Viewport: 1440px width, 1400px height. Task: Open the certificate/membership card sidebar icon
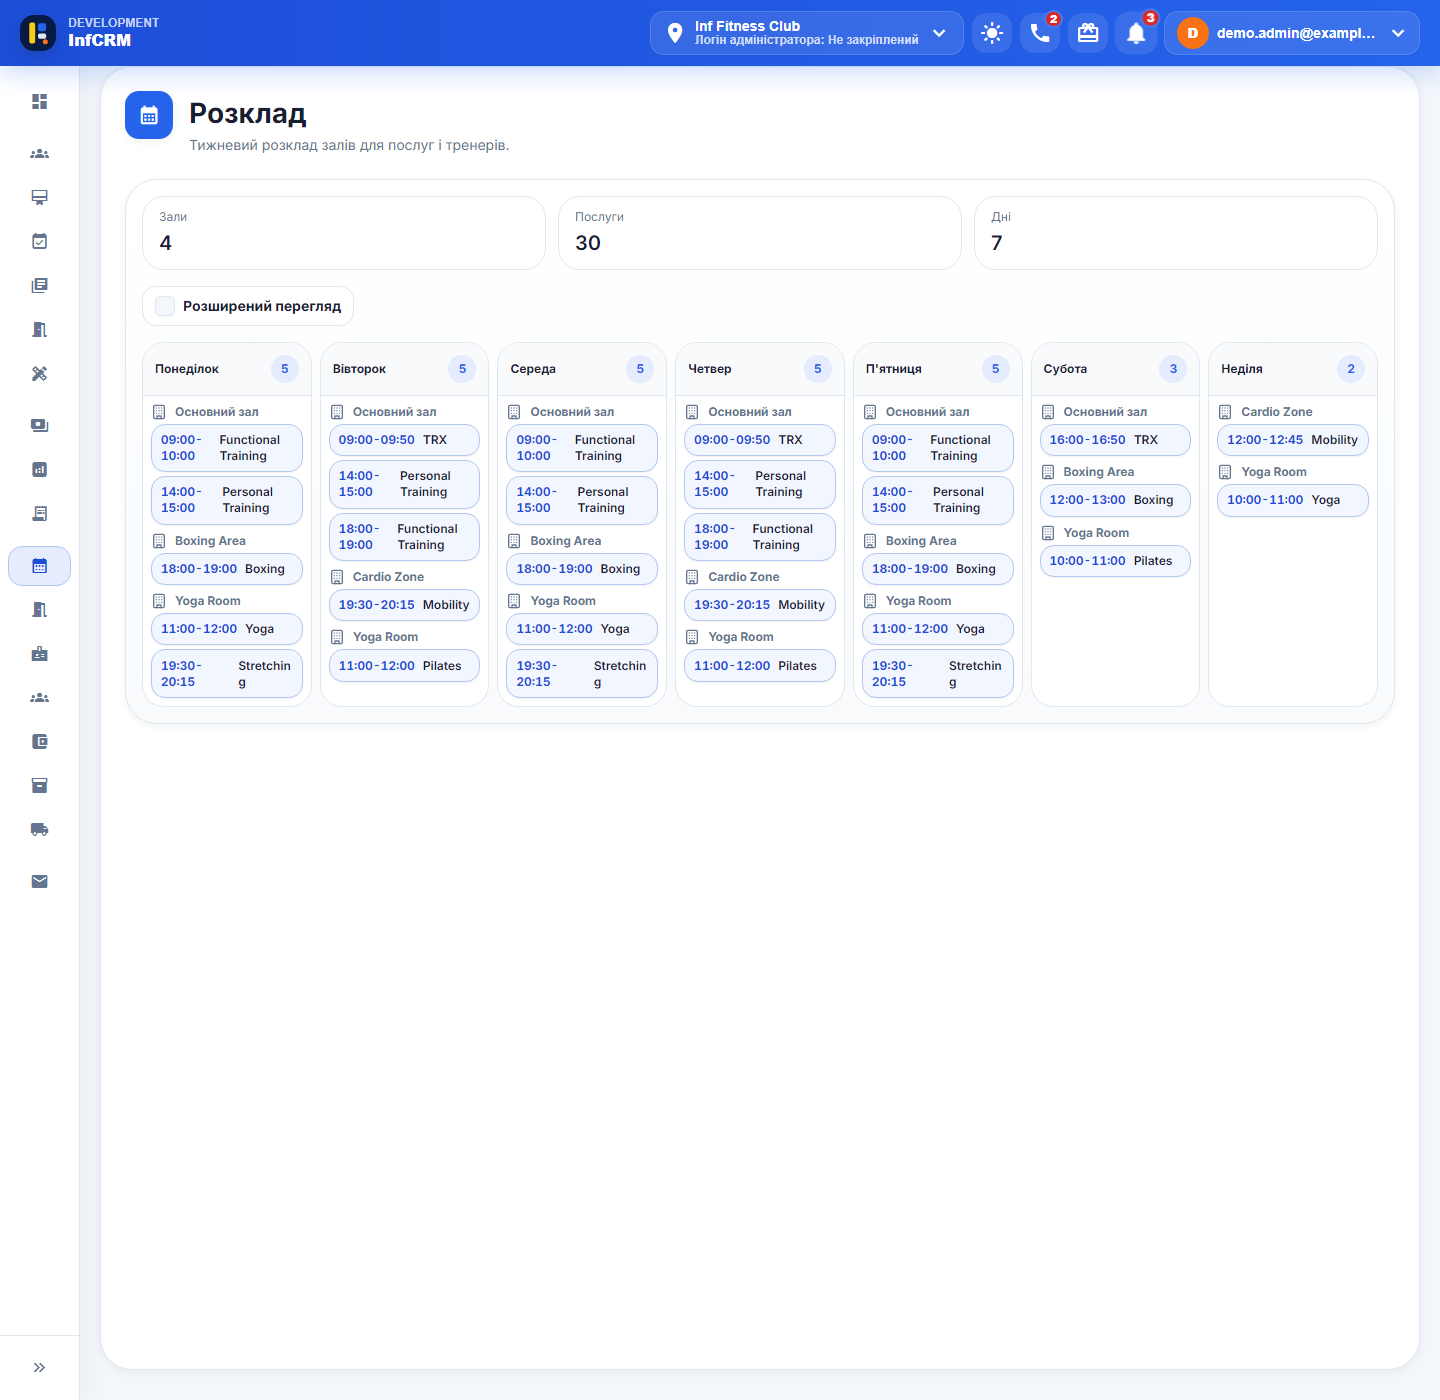point(39,197)
